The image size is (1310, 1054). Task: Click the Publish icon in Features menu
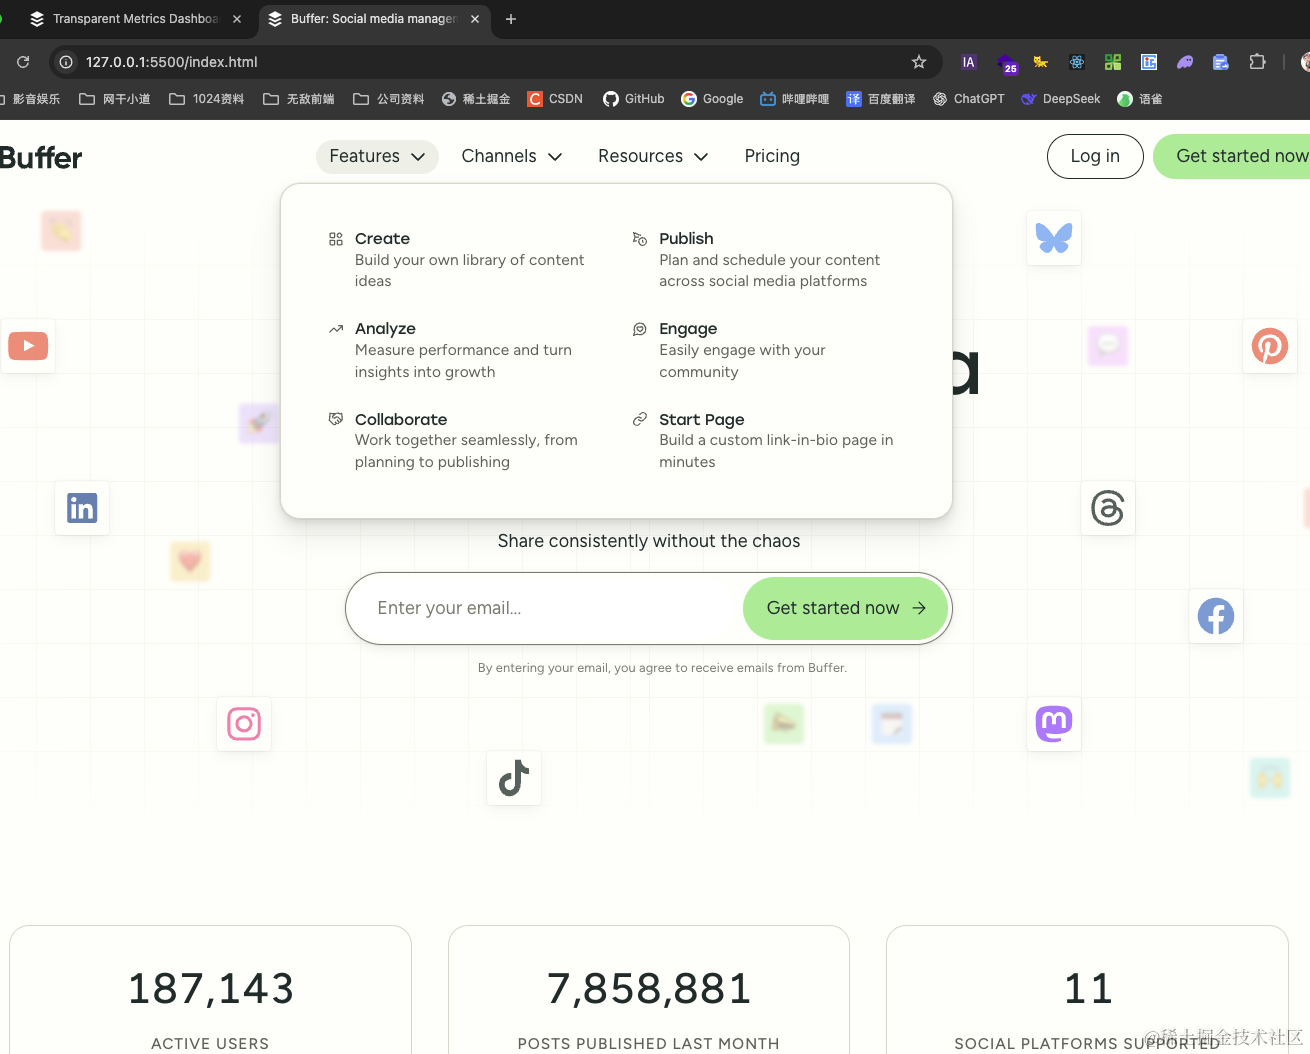tap(640, 239)
